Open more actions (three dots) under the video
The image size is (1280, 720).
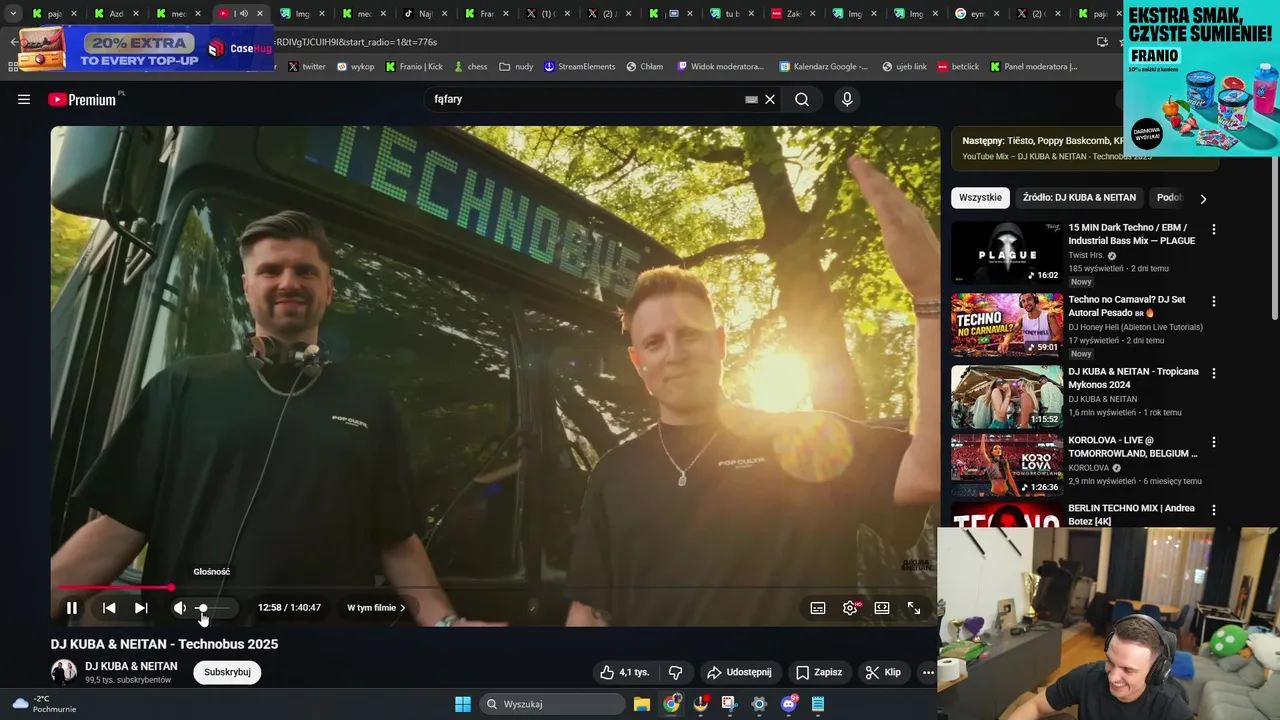pos(928,672)
